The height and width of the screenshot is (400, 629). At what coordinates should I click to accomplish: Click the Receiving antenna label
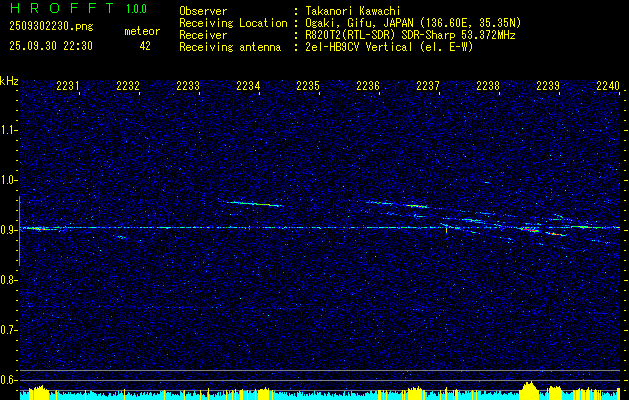pos(230,47)
